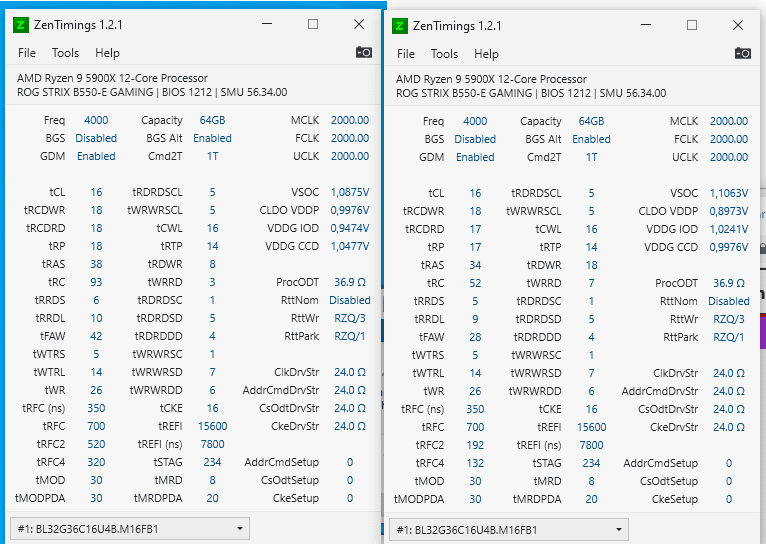Click the camera screenshot icon in left ZenTimings window
Viewport: 766px width, 544px height.
(363, 52)
